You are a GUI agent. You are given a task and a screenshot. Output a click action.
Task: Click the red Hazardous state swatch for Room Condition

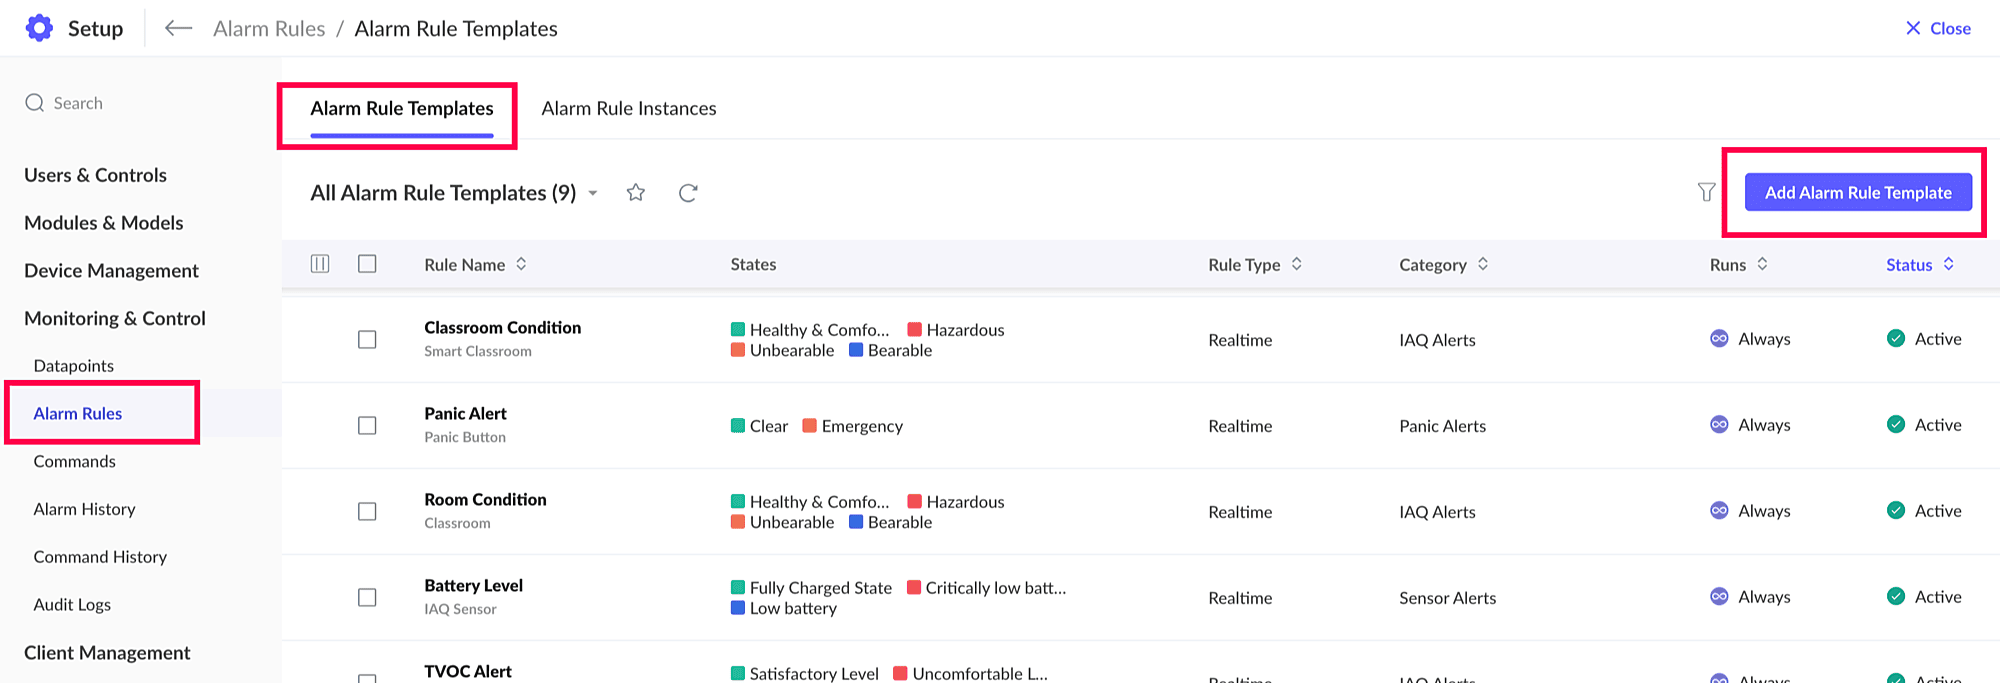(x=914, y=501)
